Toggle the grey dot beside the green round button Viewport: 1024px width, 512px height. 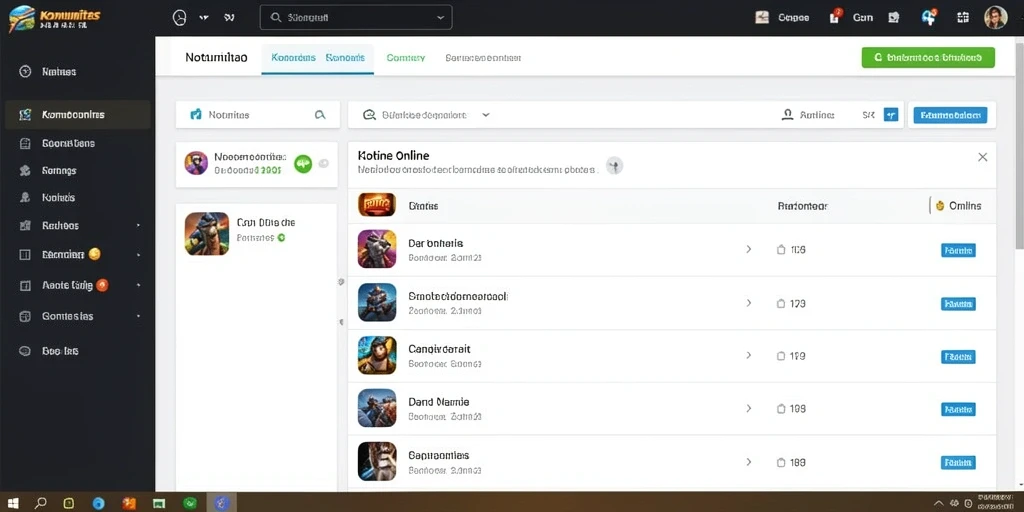click(323, 164)
